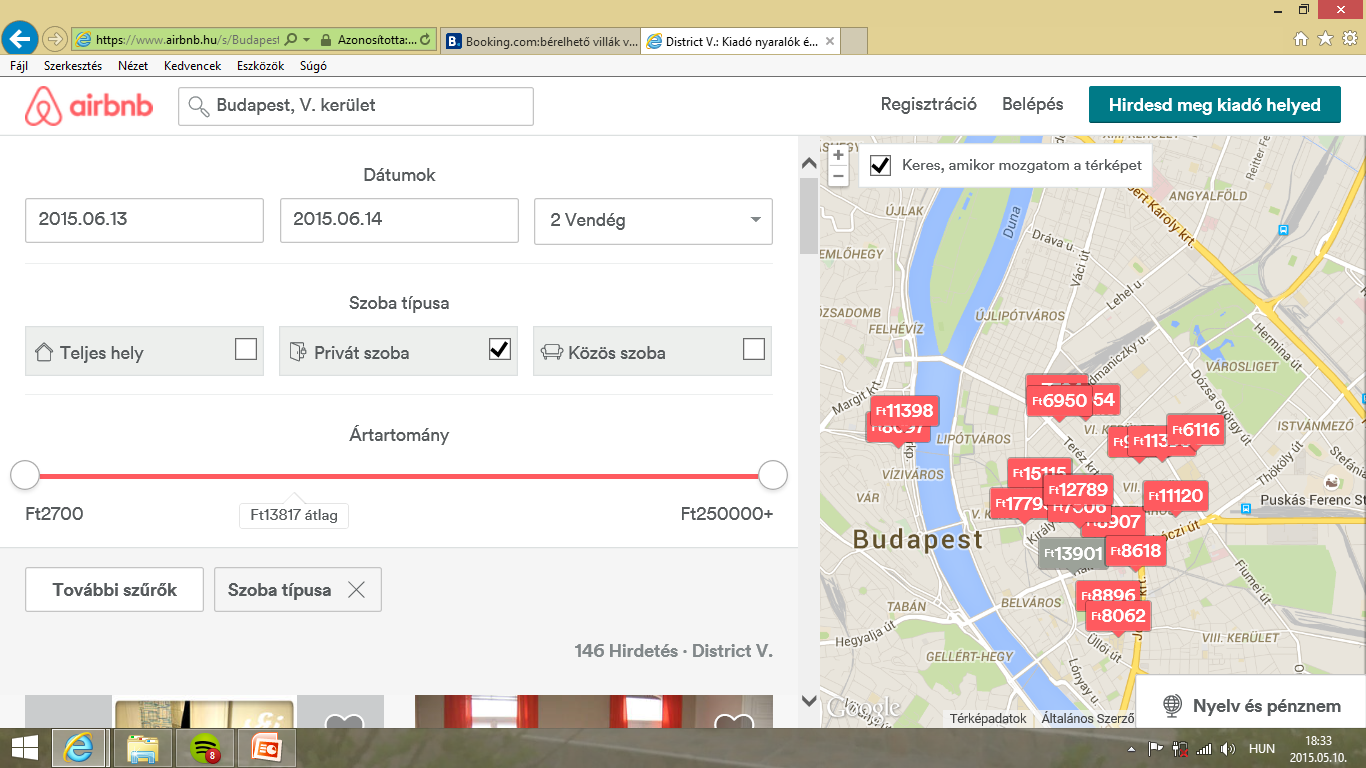The width and height of the screenshot is (1366, 768).
Task: Click Ft6116 map price marker
Action: pos(1195,430)
